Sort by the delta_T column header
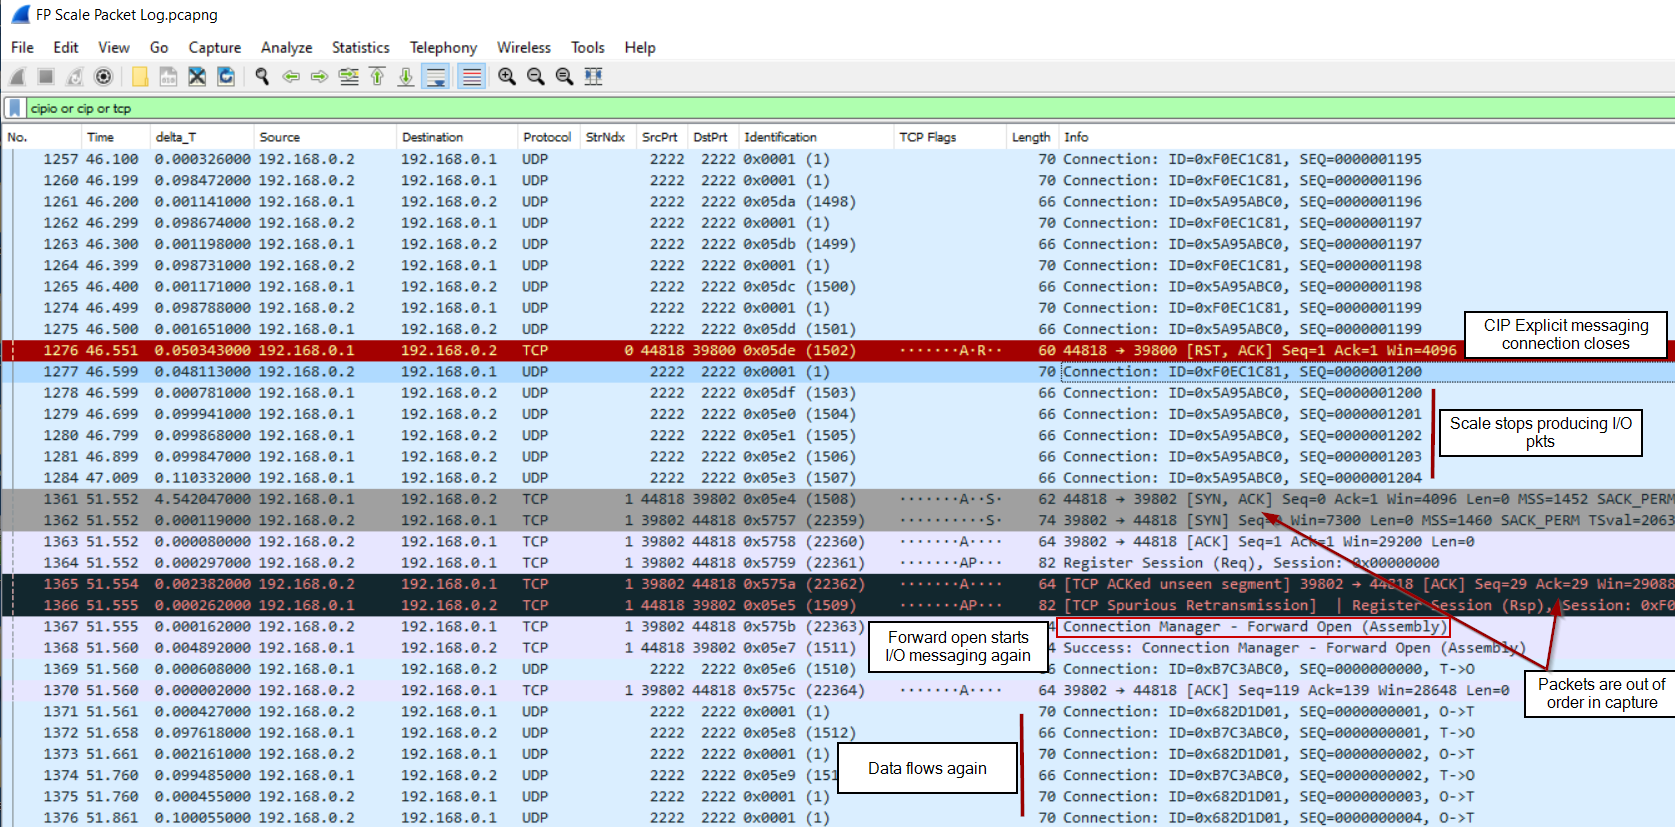The width and height of the screenshot is (1675, 827). point(201,137)
